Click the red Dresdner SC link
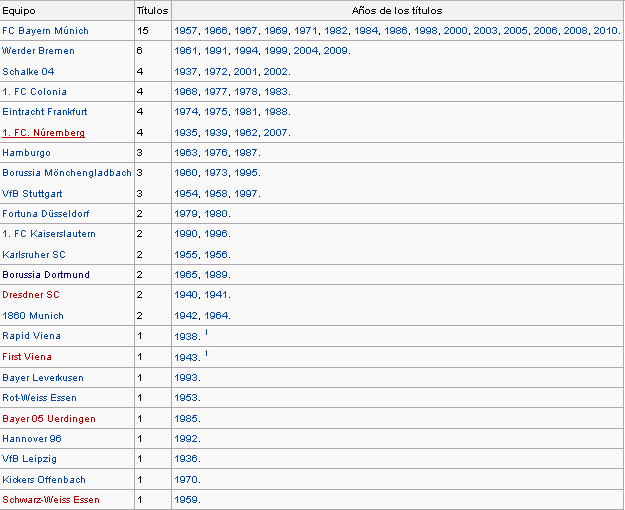The height and width of the screenshot is (510, 625). pyautogui.click(x=31, y=295)
